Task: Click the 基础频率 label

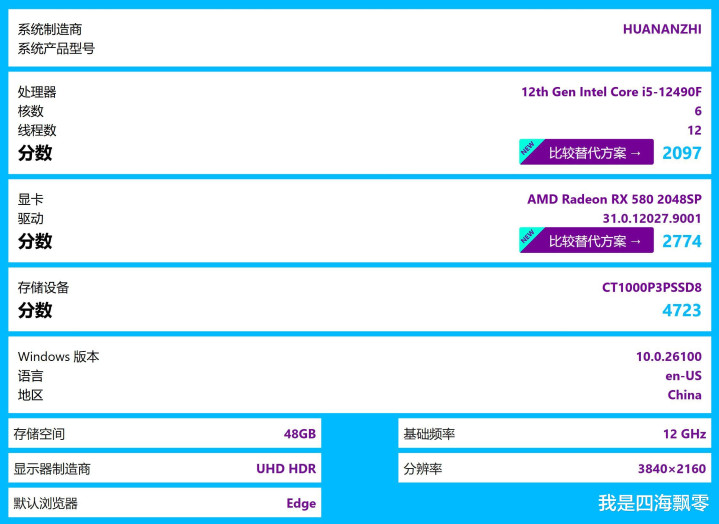Action: 429,434
